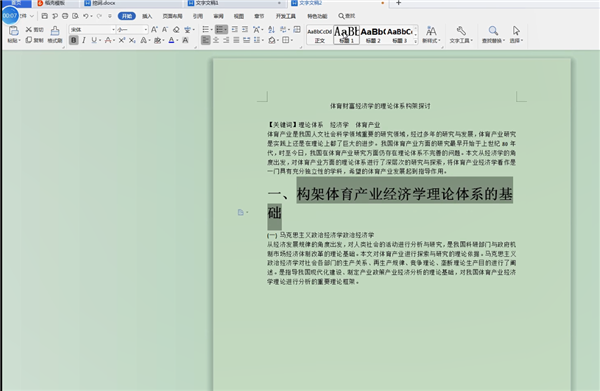Image resolution: width=600 pixels, height=391 pixels.
Task: Click the Increase Indent icon
Action: 245,29
